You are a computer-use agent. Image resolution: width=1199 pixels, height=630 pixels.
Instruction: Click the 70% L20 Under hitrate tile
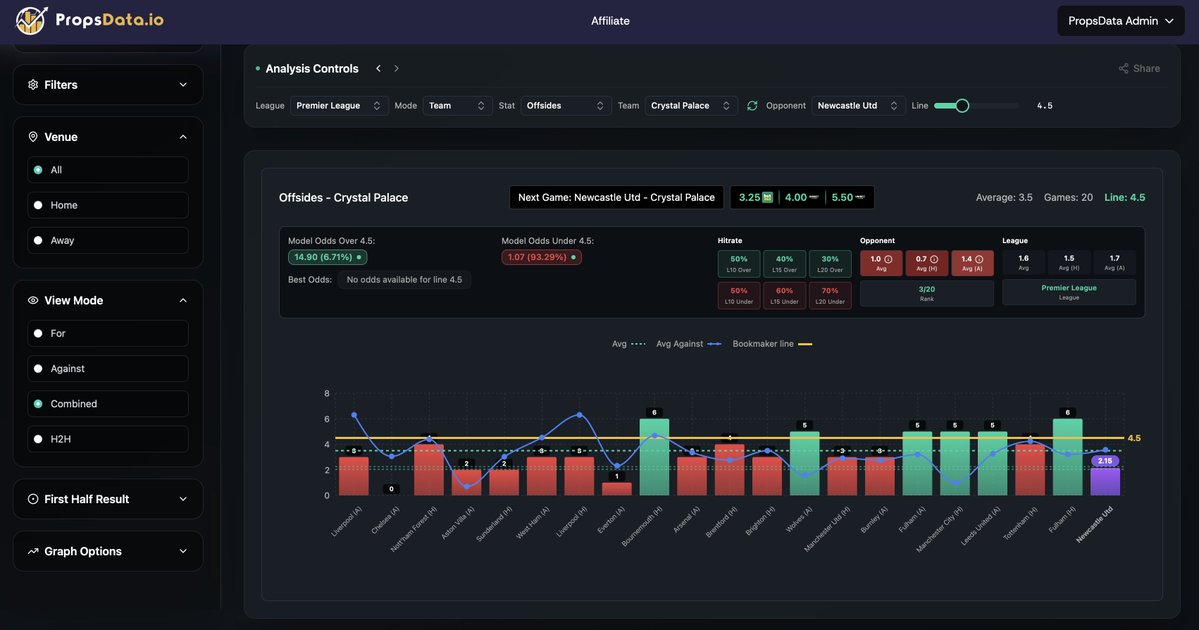tap(830, 295)
